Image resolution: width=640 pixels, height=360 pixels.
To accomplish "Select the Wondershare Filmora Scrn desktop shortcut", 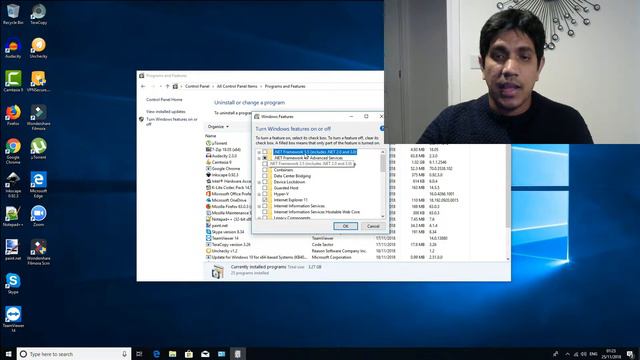I will tap(38, 252).
